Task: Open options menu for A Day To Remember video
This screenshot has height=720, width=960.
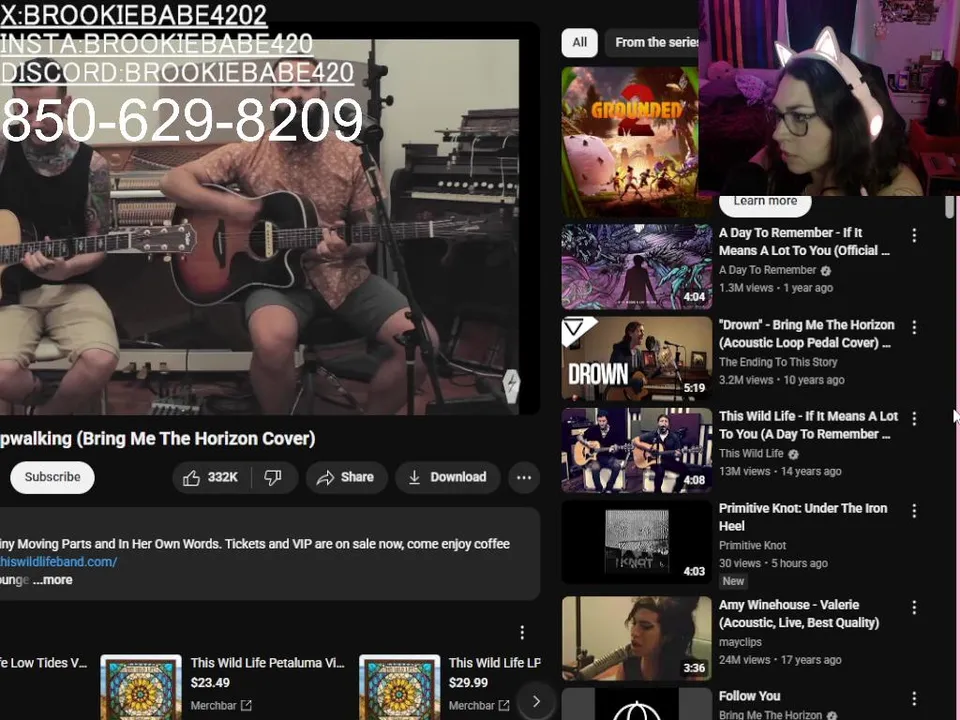Action: tap(914, 235)
